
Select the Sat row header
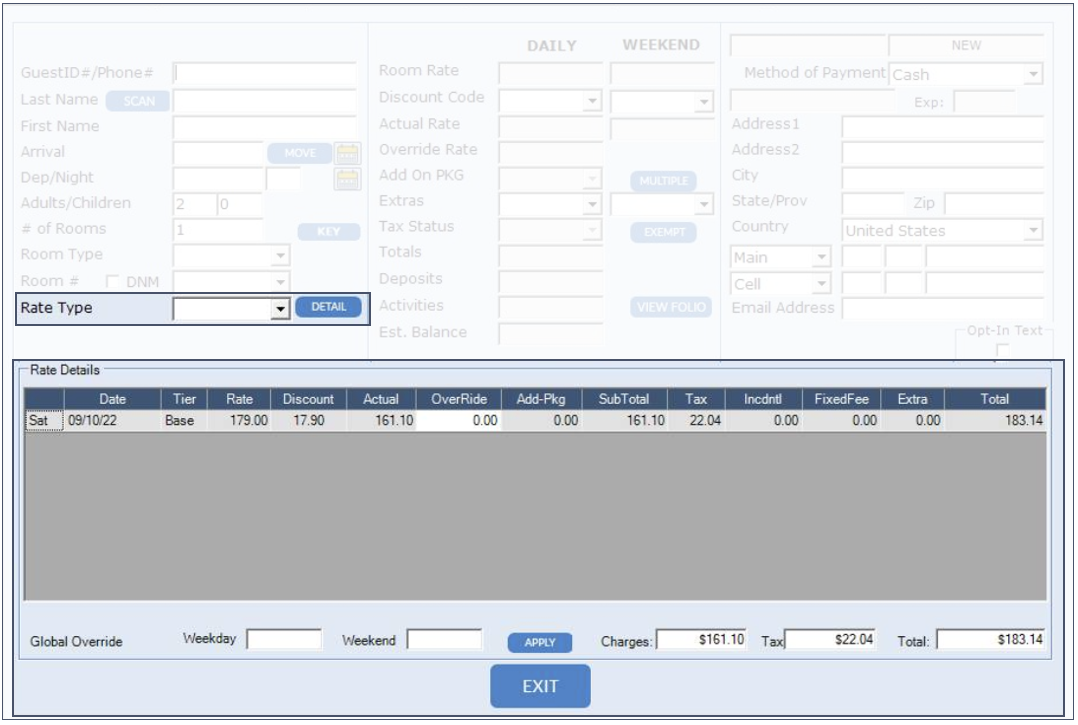point(42,421)
